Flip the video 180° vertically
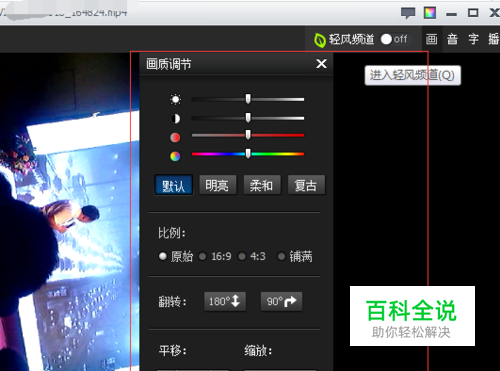500x371 pixels. tap(225, 301)
